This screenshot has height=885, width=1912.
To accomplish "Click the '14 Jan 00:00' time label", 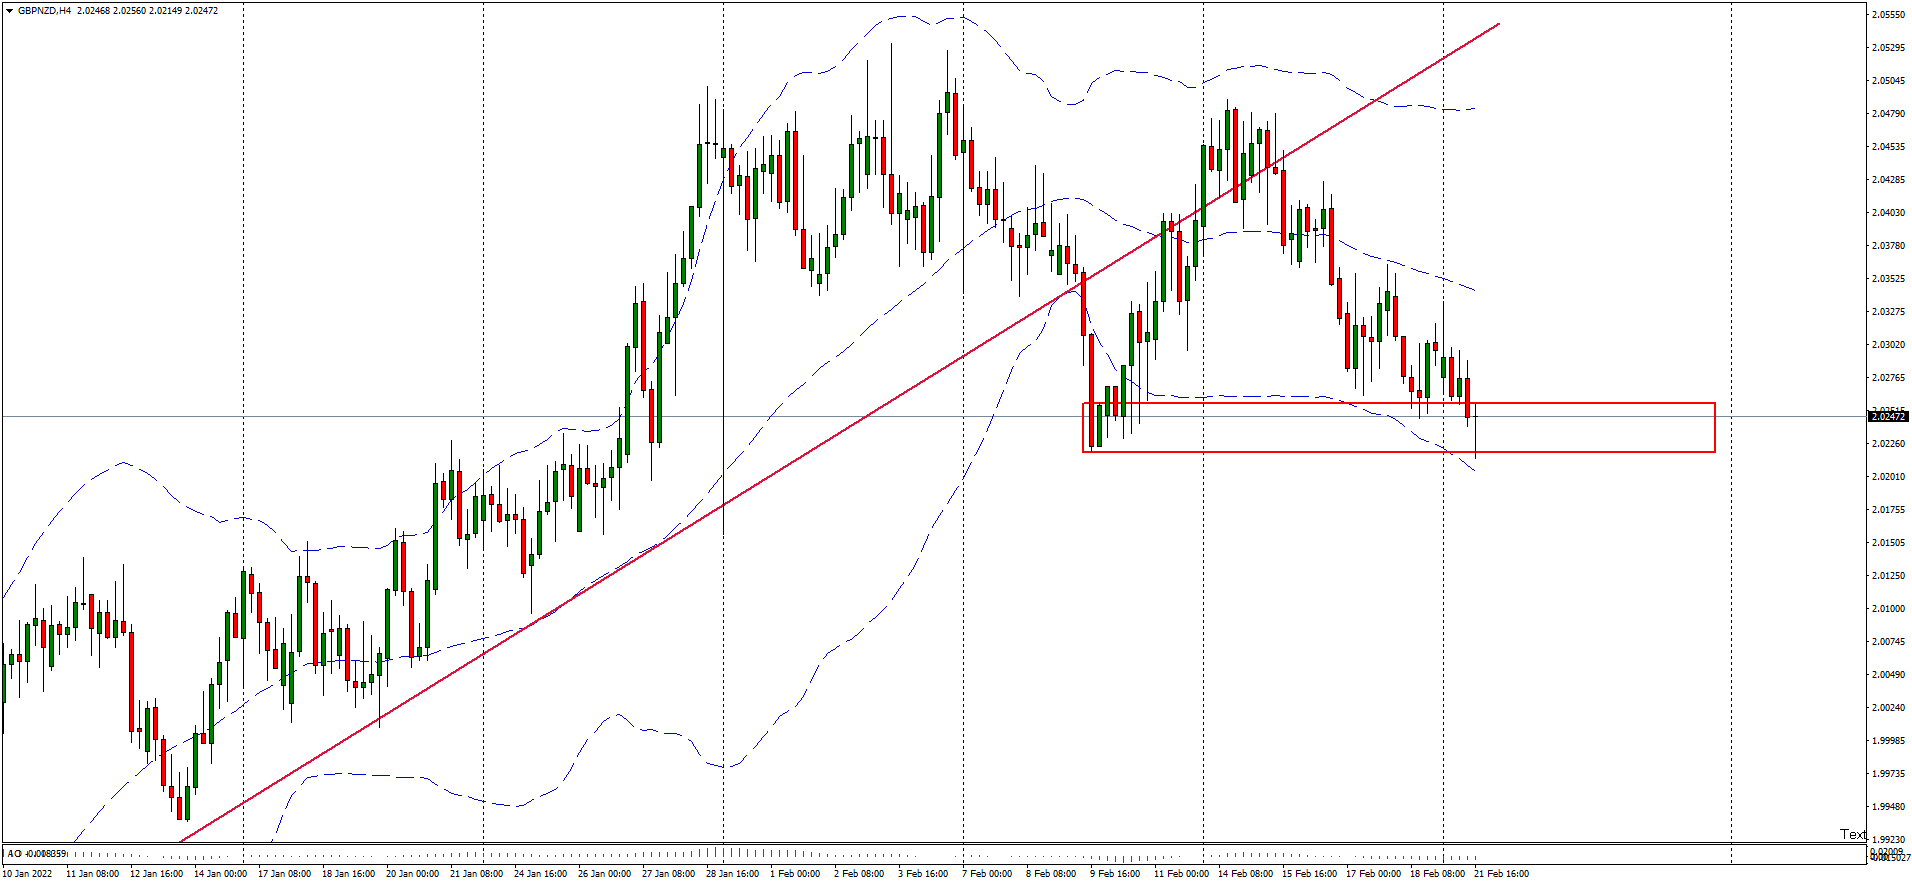I will (220, 874).
